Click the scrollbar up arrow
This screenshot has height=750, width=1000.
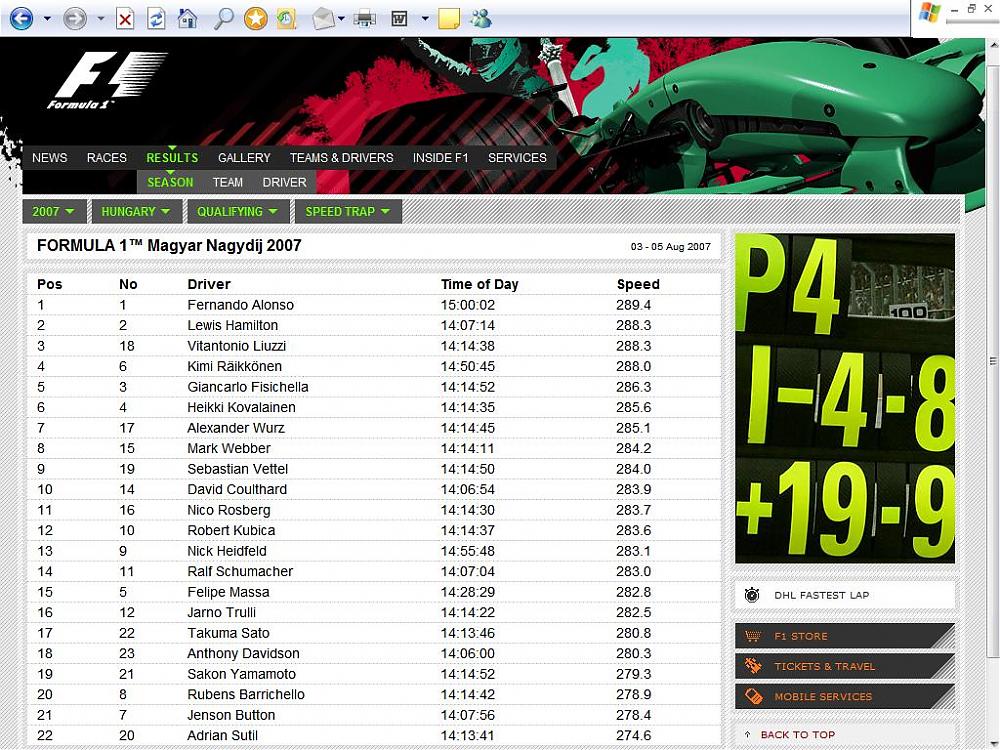click(x=993, y=45)
